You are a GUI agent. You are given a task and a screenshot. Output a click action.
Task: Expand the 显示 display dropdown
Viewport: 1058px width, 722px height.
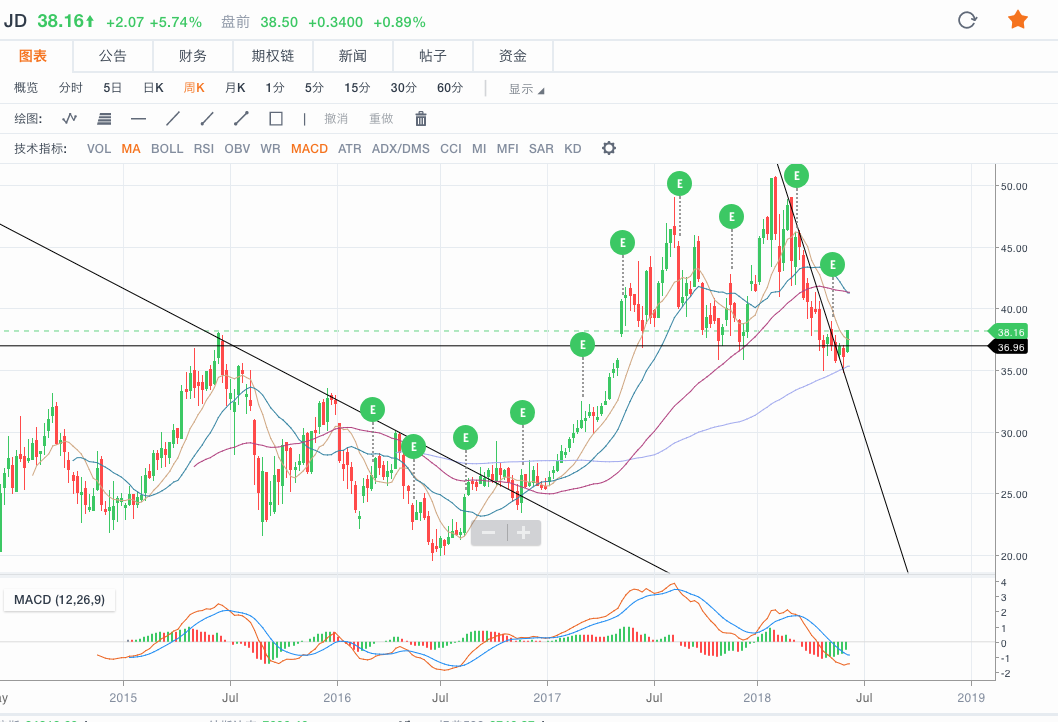point(526,89)
